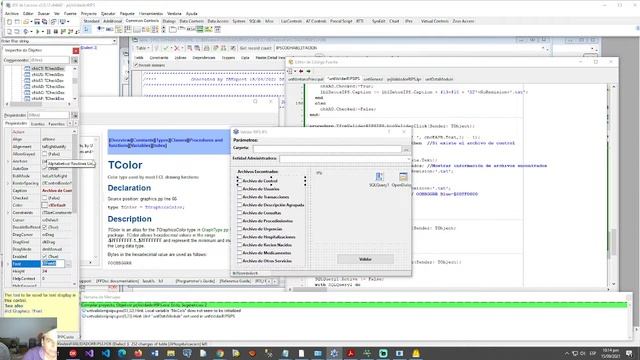Expand the Font property
Screen dimensions: 640x360
pos(8,264)
